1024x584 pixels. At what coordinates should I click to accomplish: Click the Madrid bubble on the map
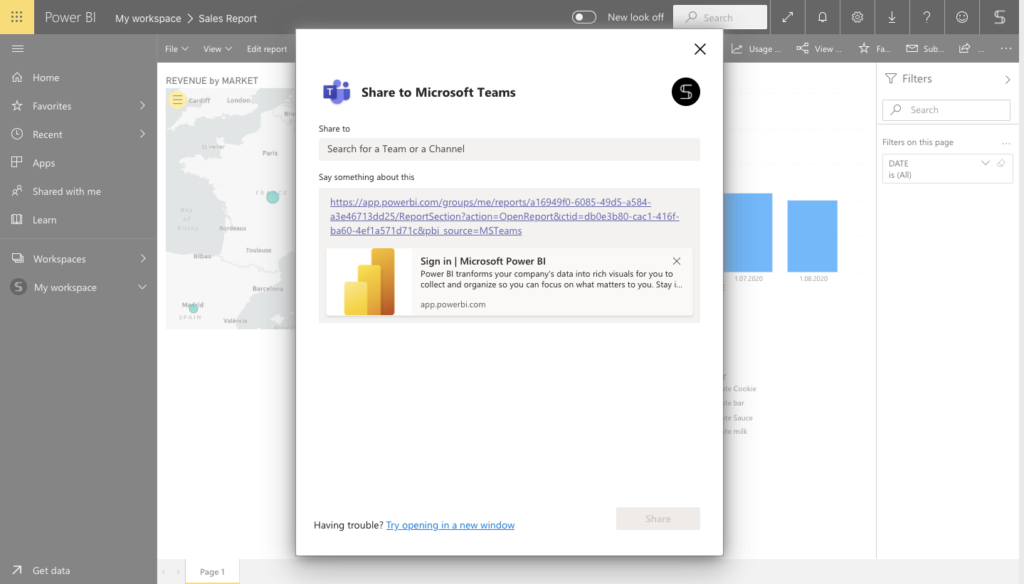pos(193,308)
